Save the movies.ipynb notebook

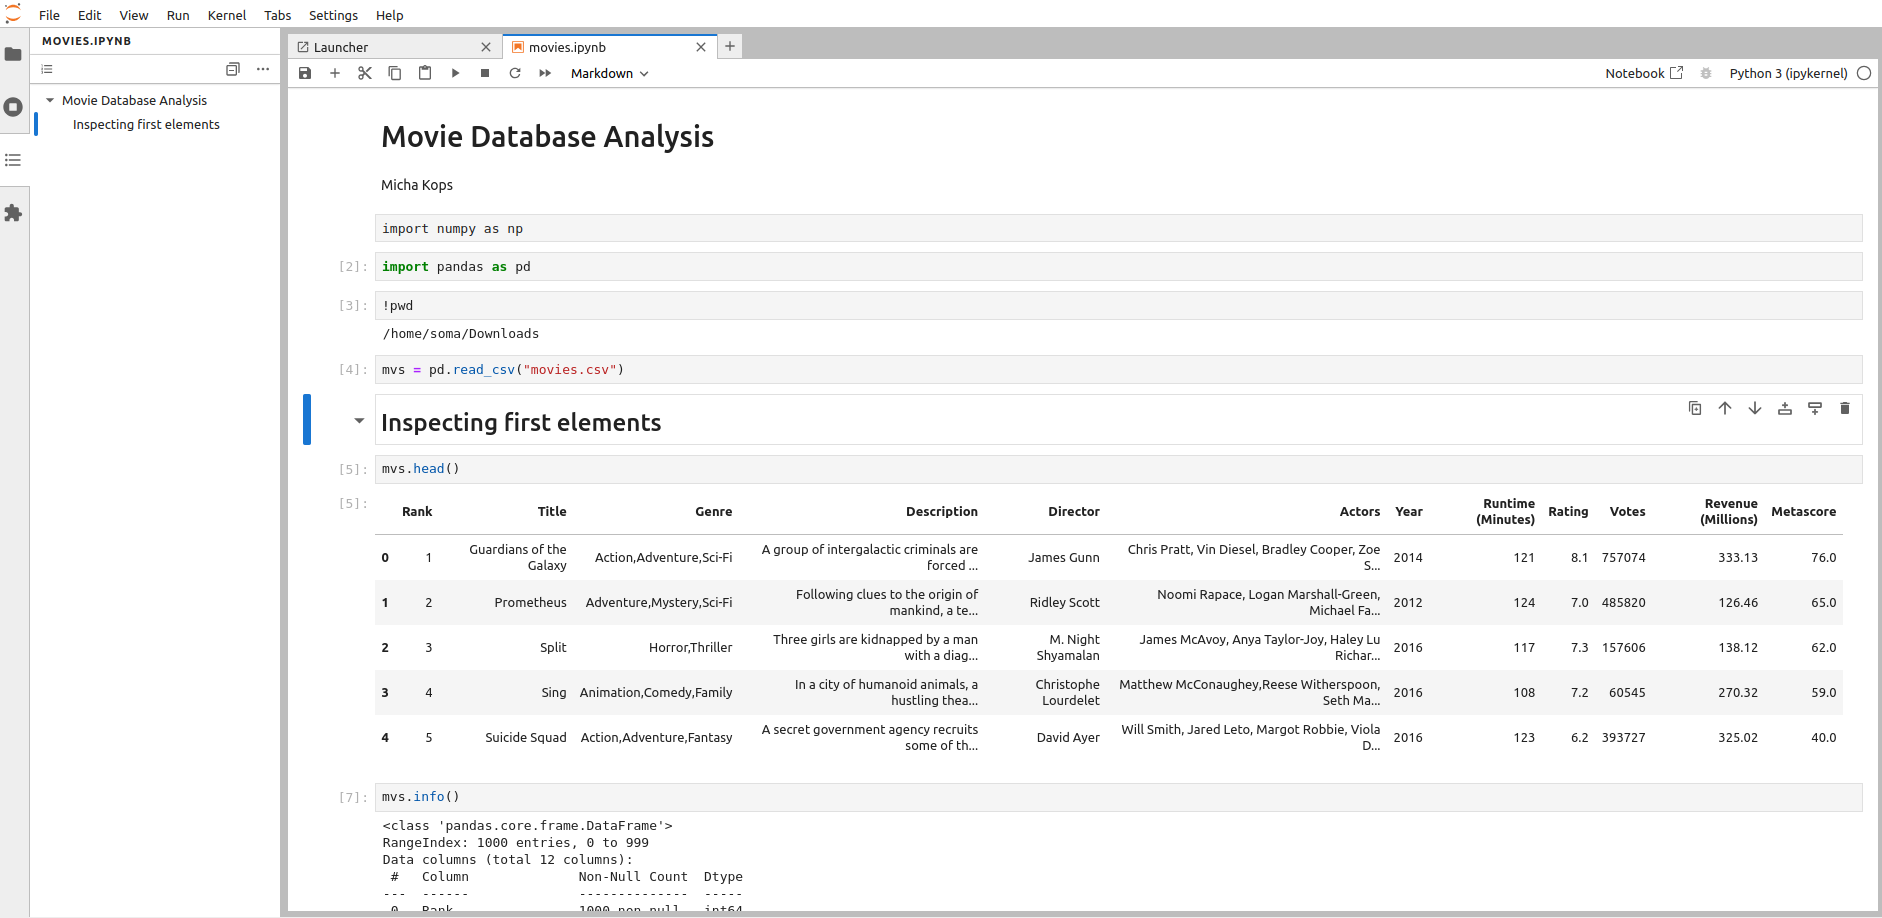tap(305, 73)
